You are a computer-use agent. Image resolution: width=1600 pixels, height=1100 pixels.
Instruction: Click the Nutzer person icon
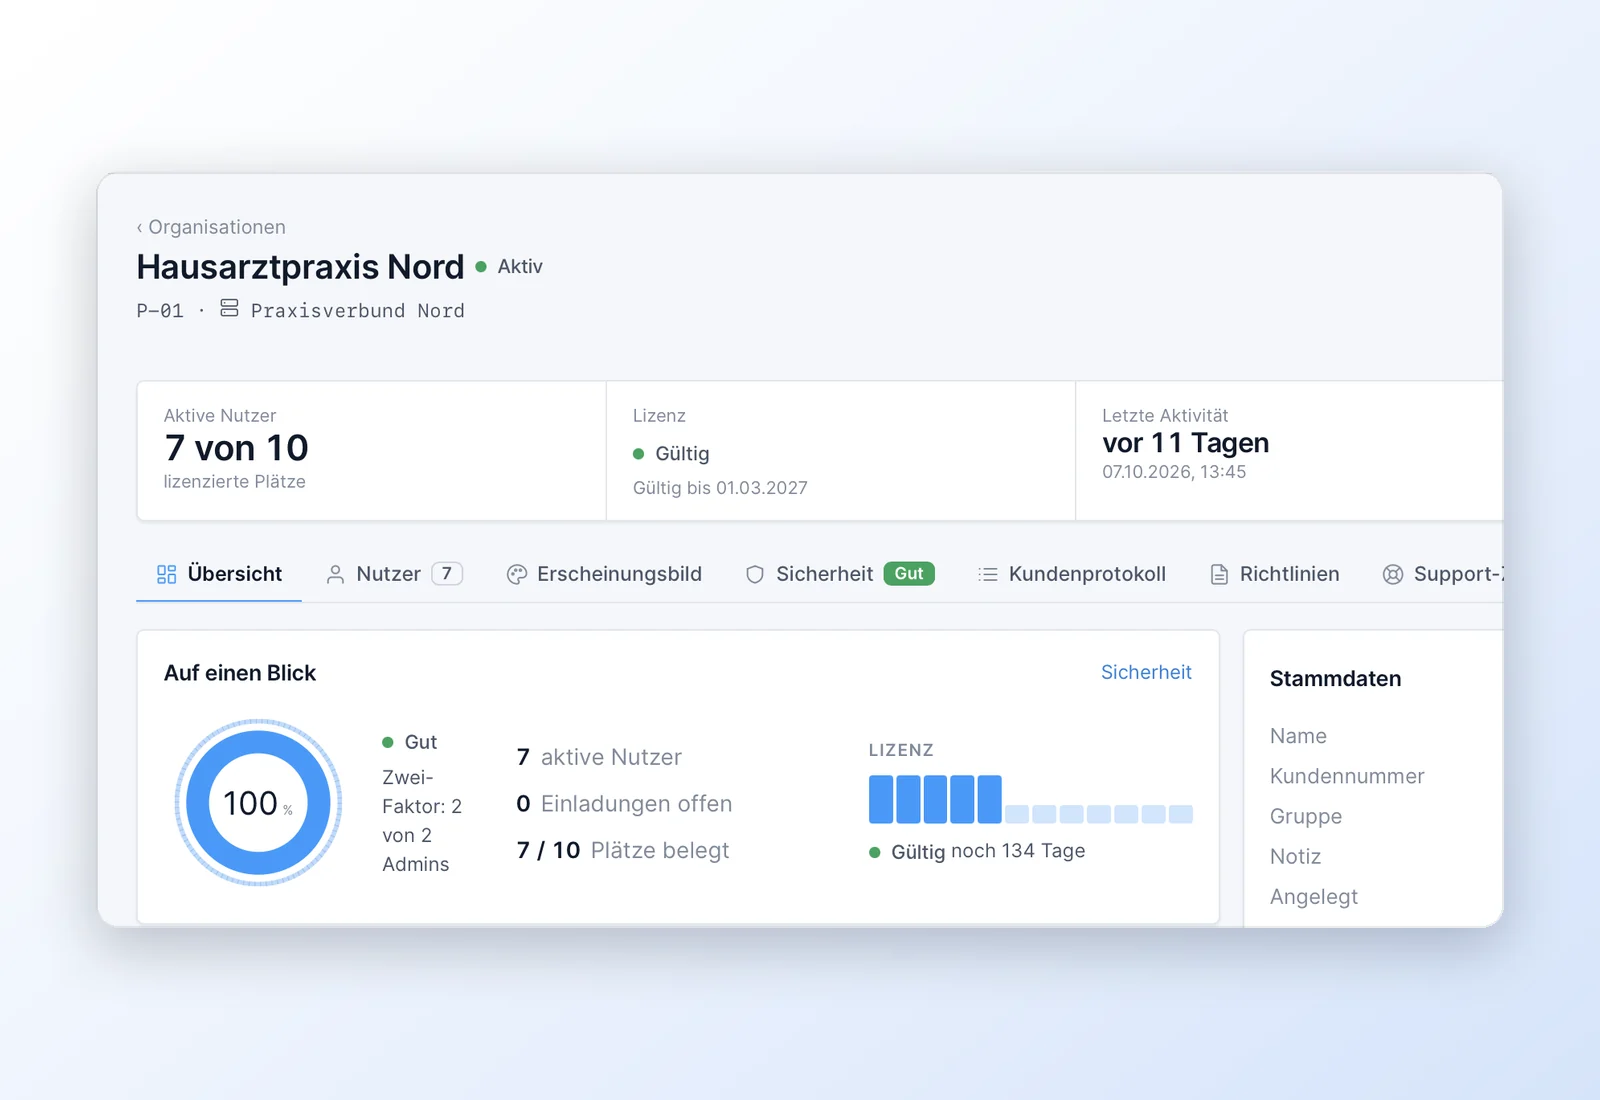pyautogui.click(x=335, y=574)
